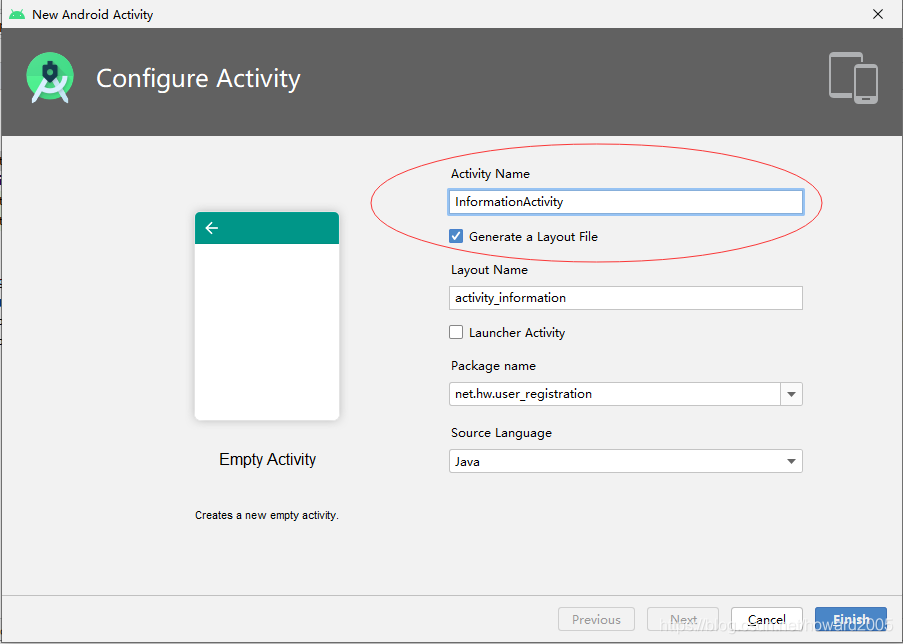Click the Android Studio logo in header
Viewport: 903px width, 644px height.
point(50,78)
